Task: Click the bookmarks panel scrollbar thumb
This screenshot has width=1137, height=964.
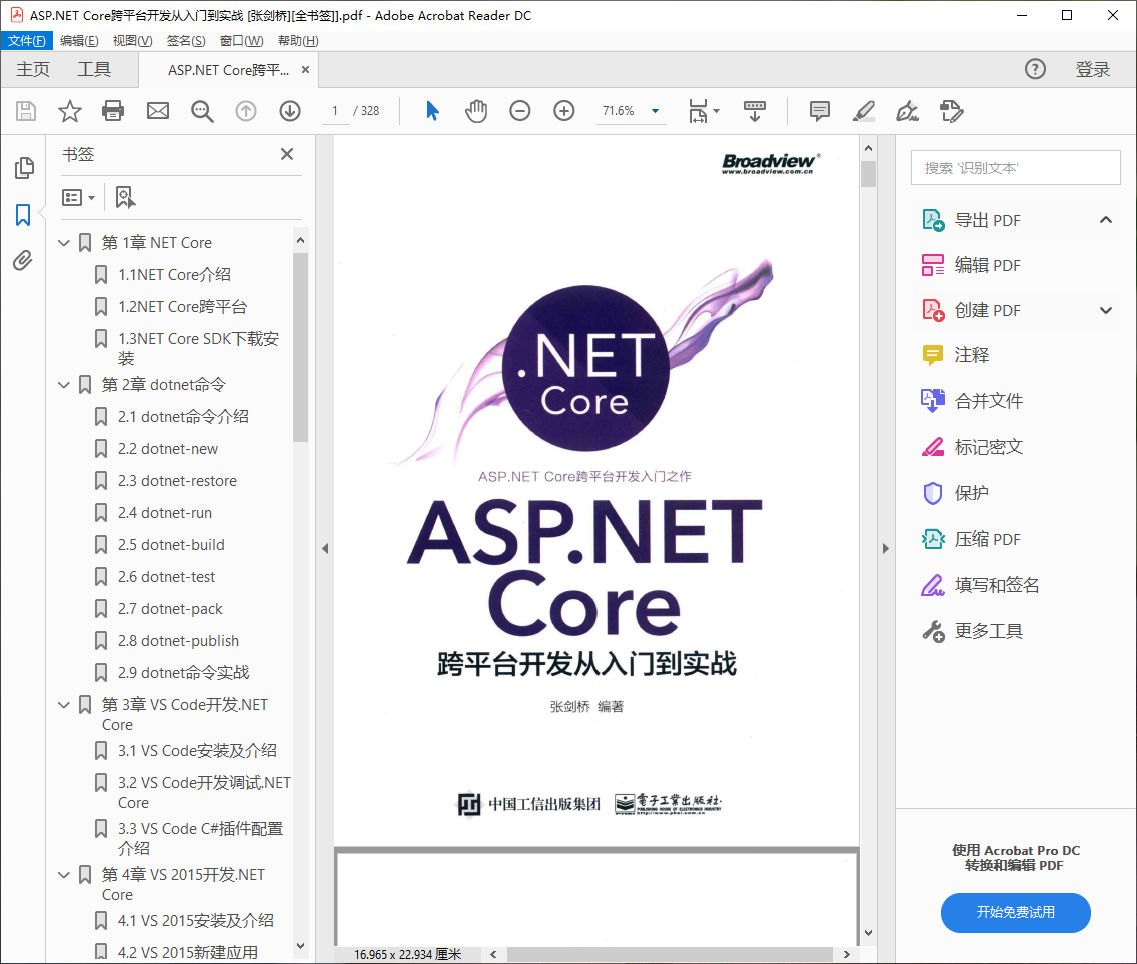Action: pyautogui.click(x=300, y=347)
